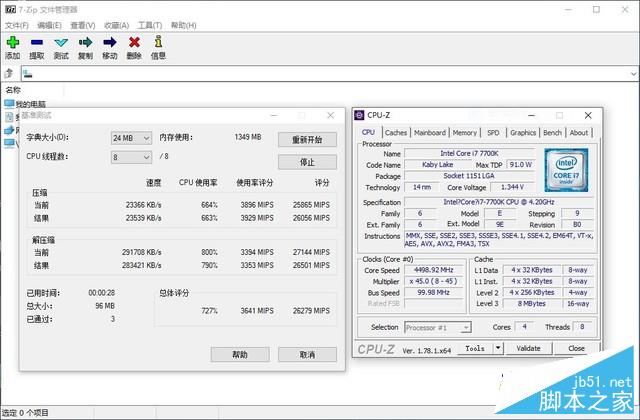
Task: Switch to the Caches tab in CPU-Z
Action: point(396,133)
